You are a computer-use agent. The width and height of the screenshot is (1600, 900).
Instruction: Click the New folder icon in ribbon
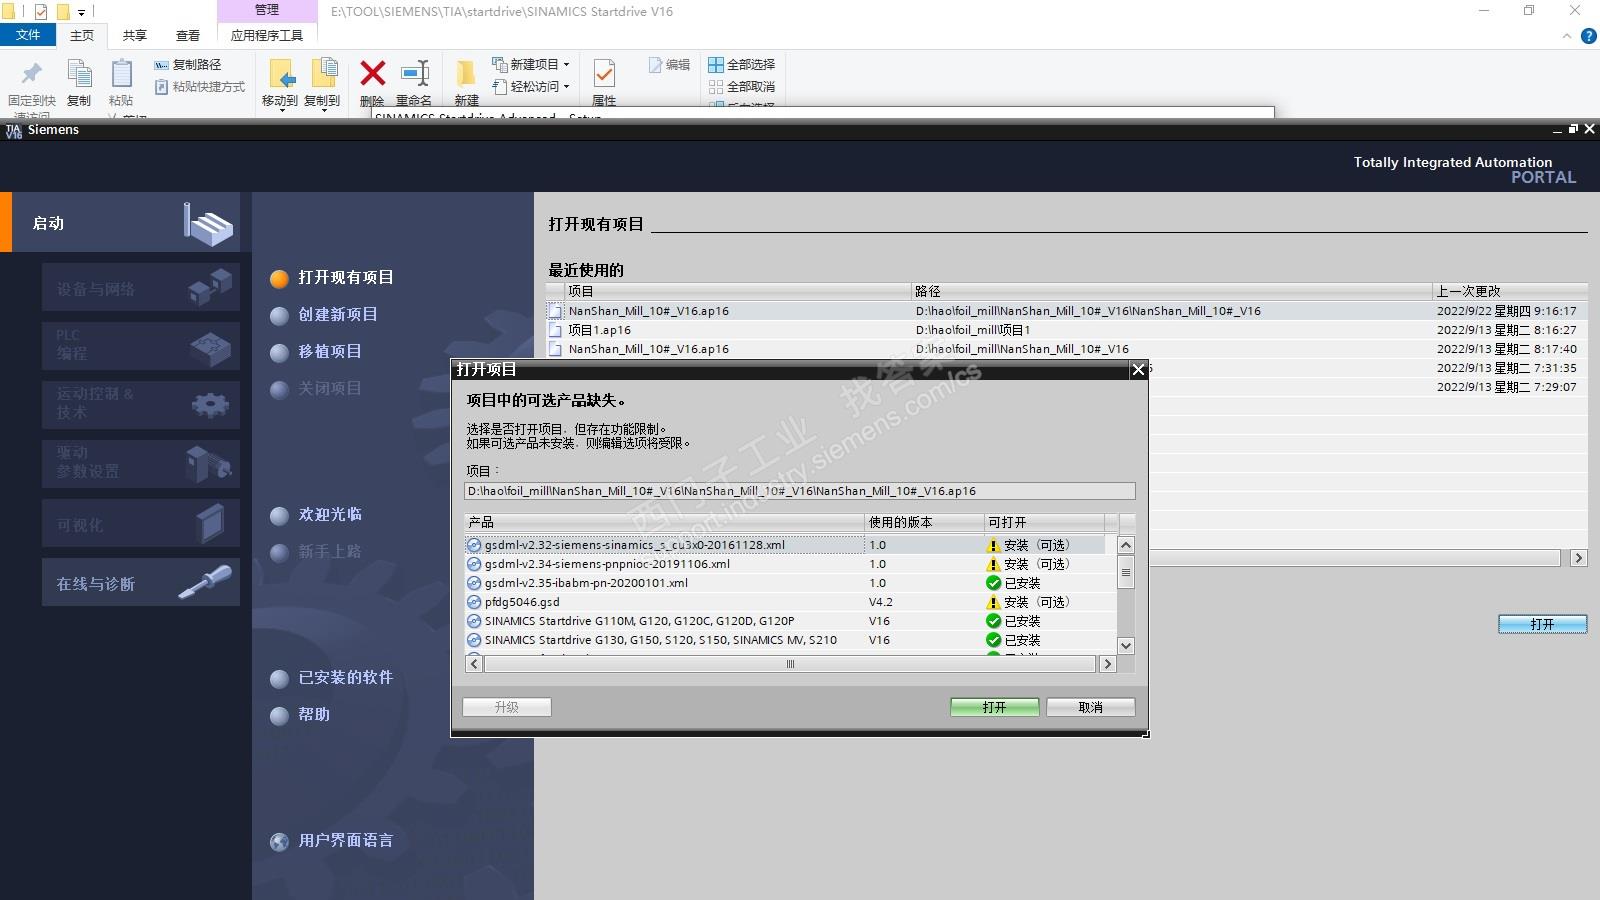[466, 74]
